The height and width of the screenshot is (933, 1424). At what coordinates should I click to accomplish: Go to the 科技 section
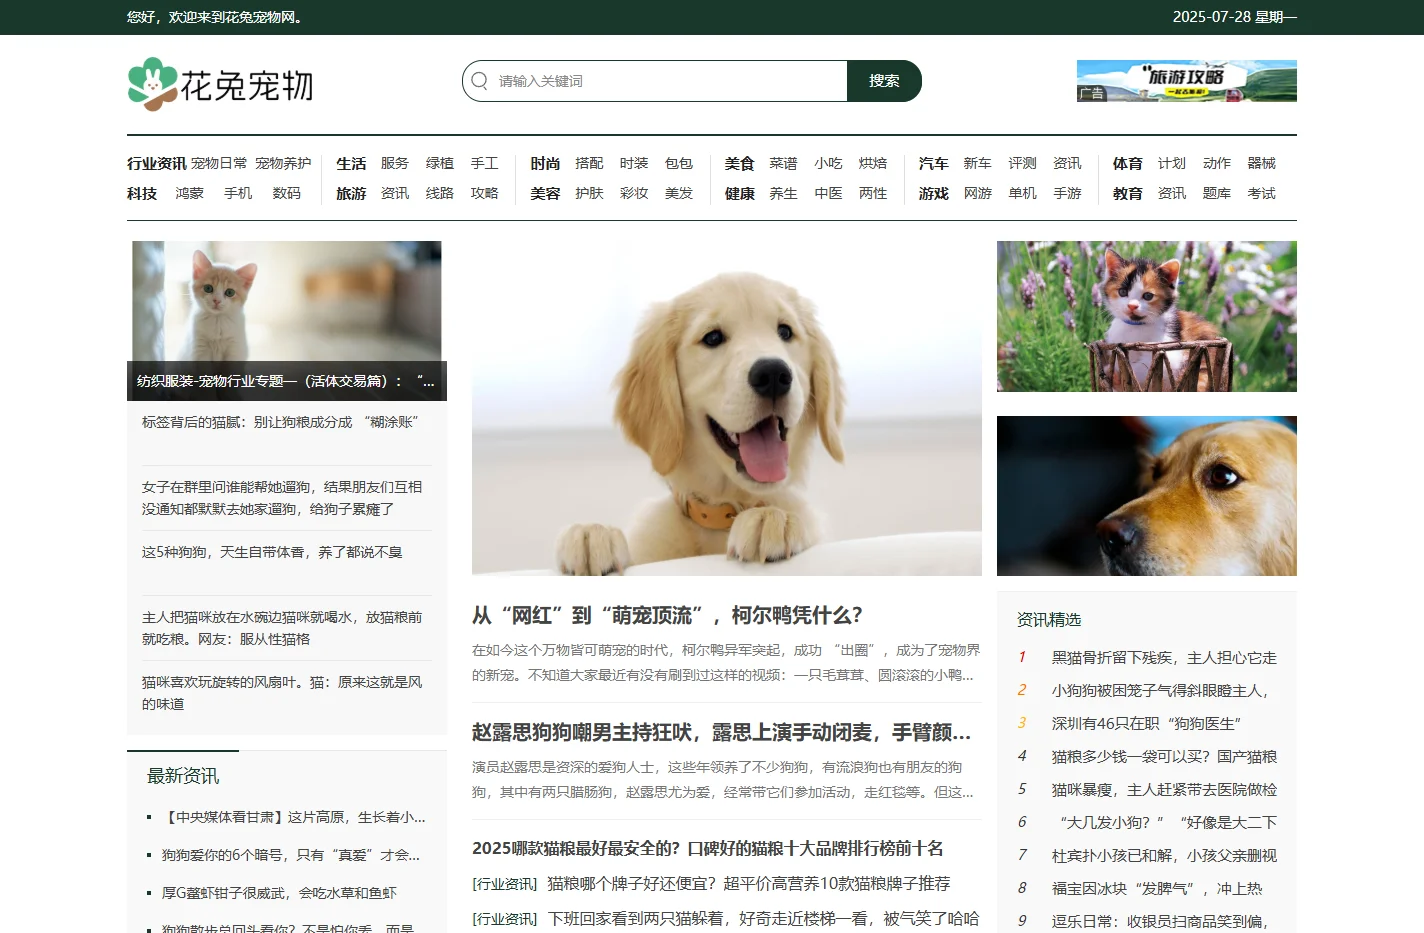[x=142, y=193]
